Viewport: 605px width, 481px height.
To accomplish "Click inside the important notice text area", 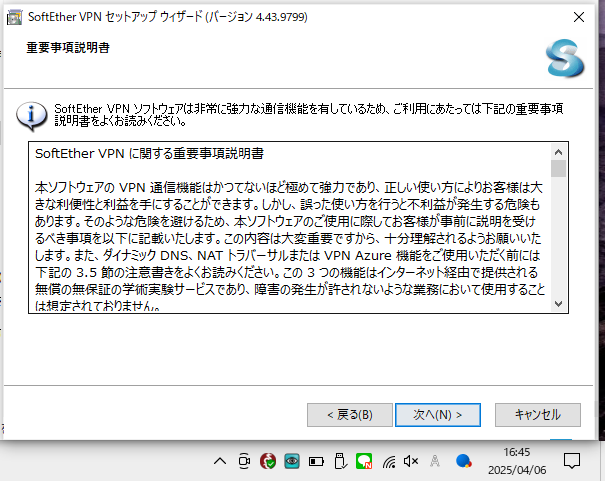I will (x=290, y=228).
